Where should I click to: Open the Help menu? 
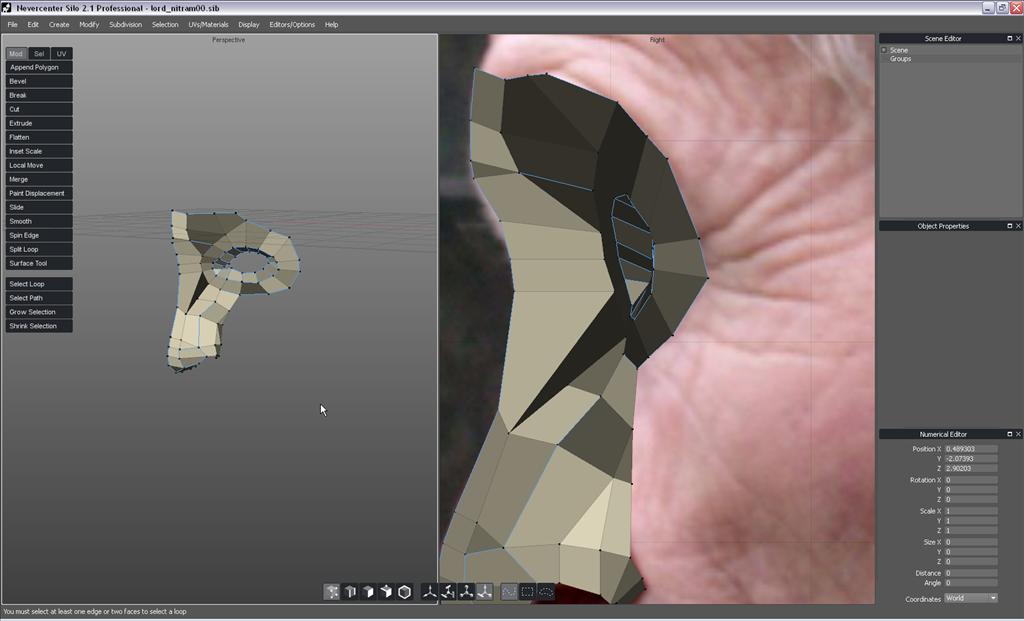(x=332, y=25)
